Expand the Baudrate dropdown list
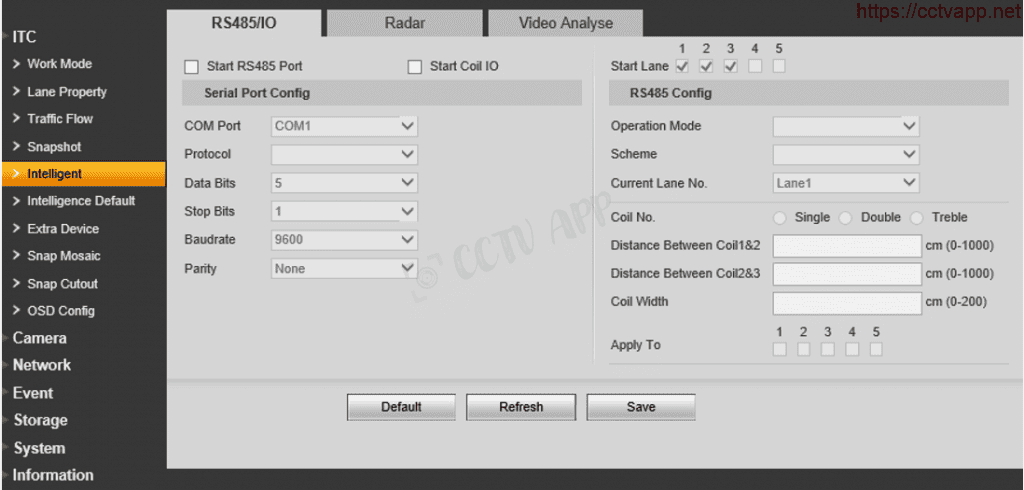Viewport: 1024px width, 490px height. point(344,240)
